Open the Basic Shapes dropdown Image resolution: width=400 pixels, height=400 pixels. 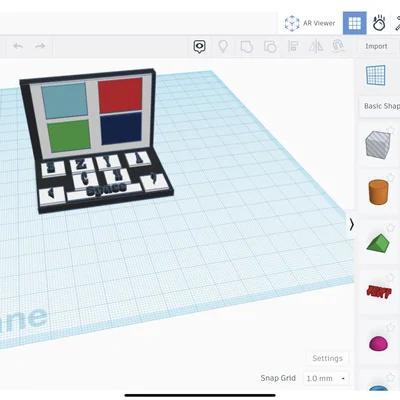tap(380, 106)
